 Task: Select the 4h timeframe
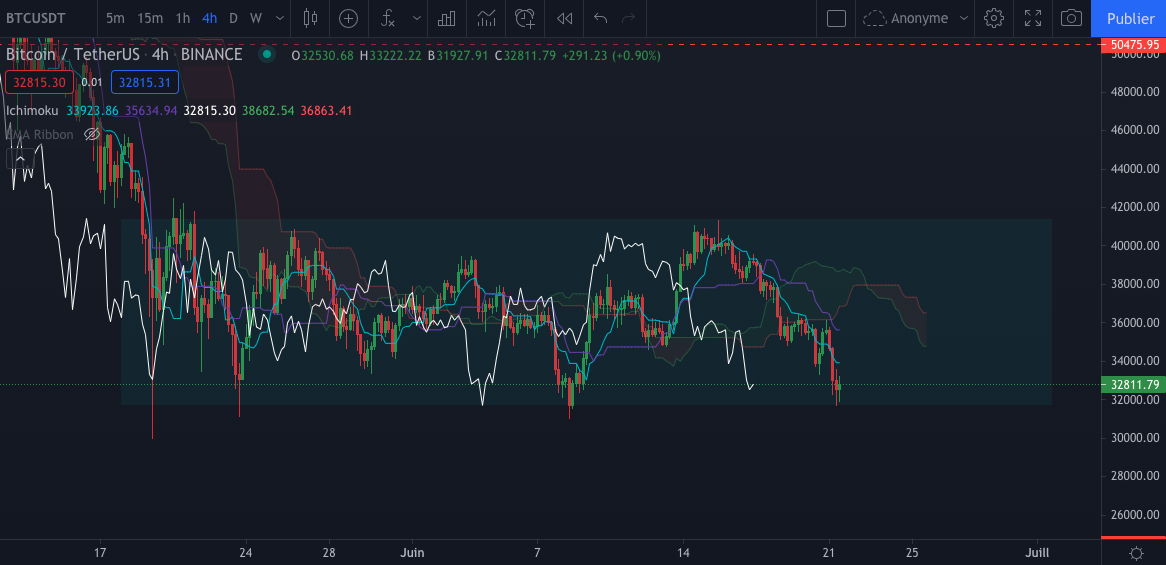210,18
